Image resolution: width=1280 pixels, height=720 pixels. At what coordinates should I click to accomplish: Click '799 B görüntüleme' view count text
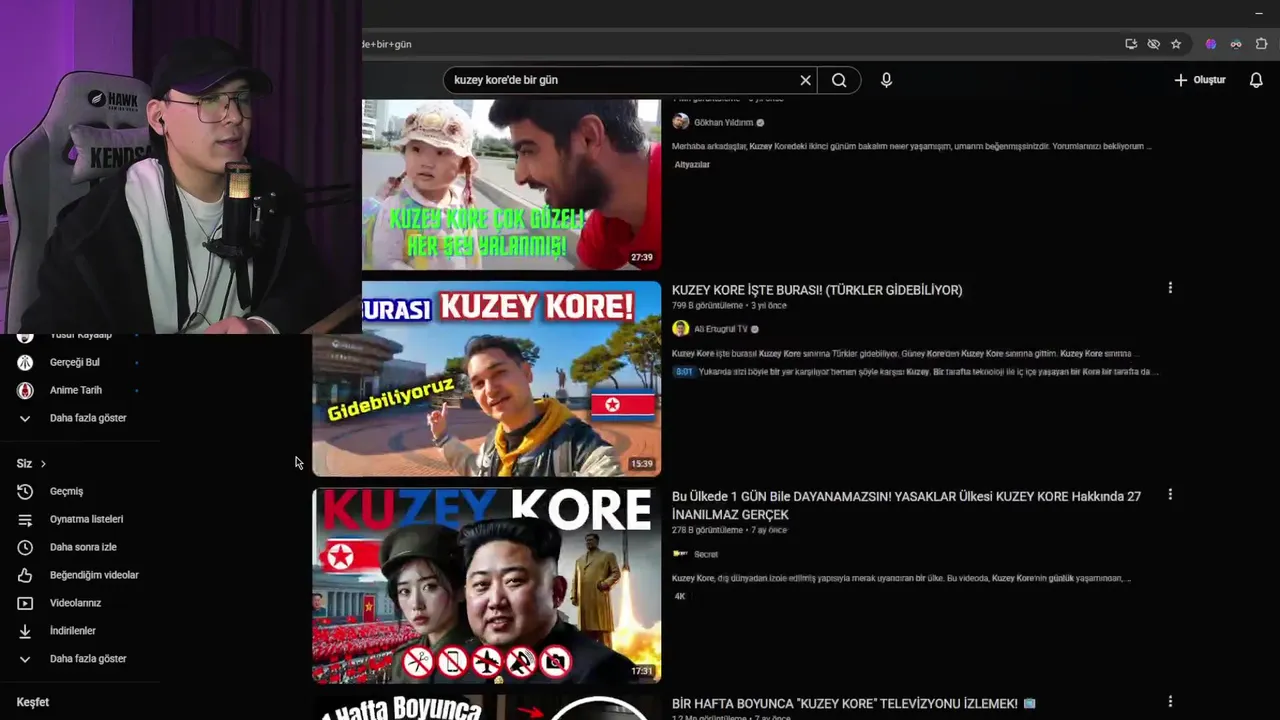pos(707,306)
